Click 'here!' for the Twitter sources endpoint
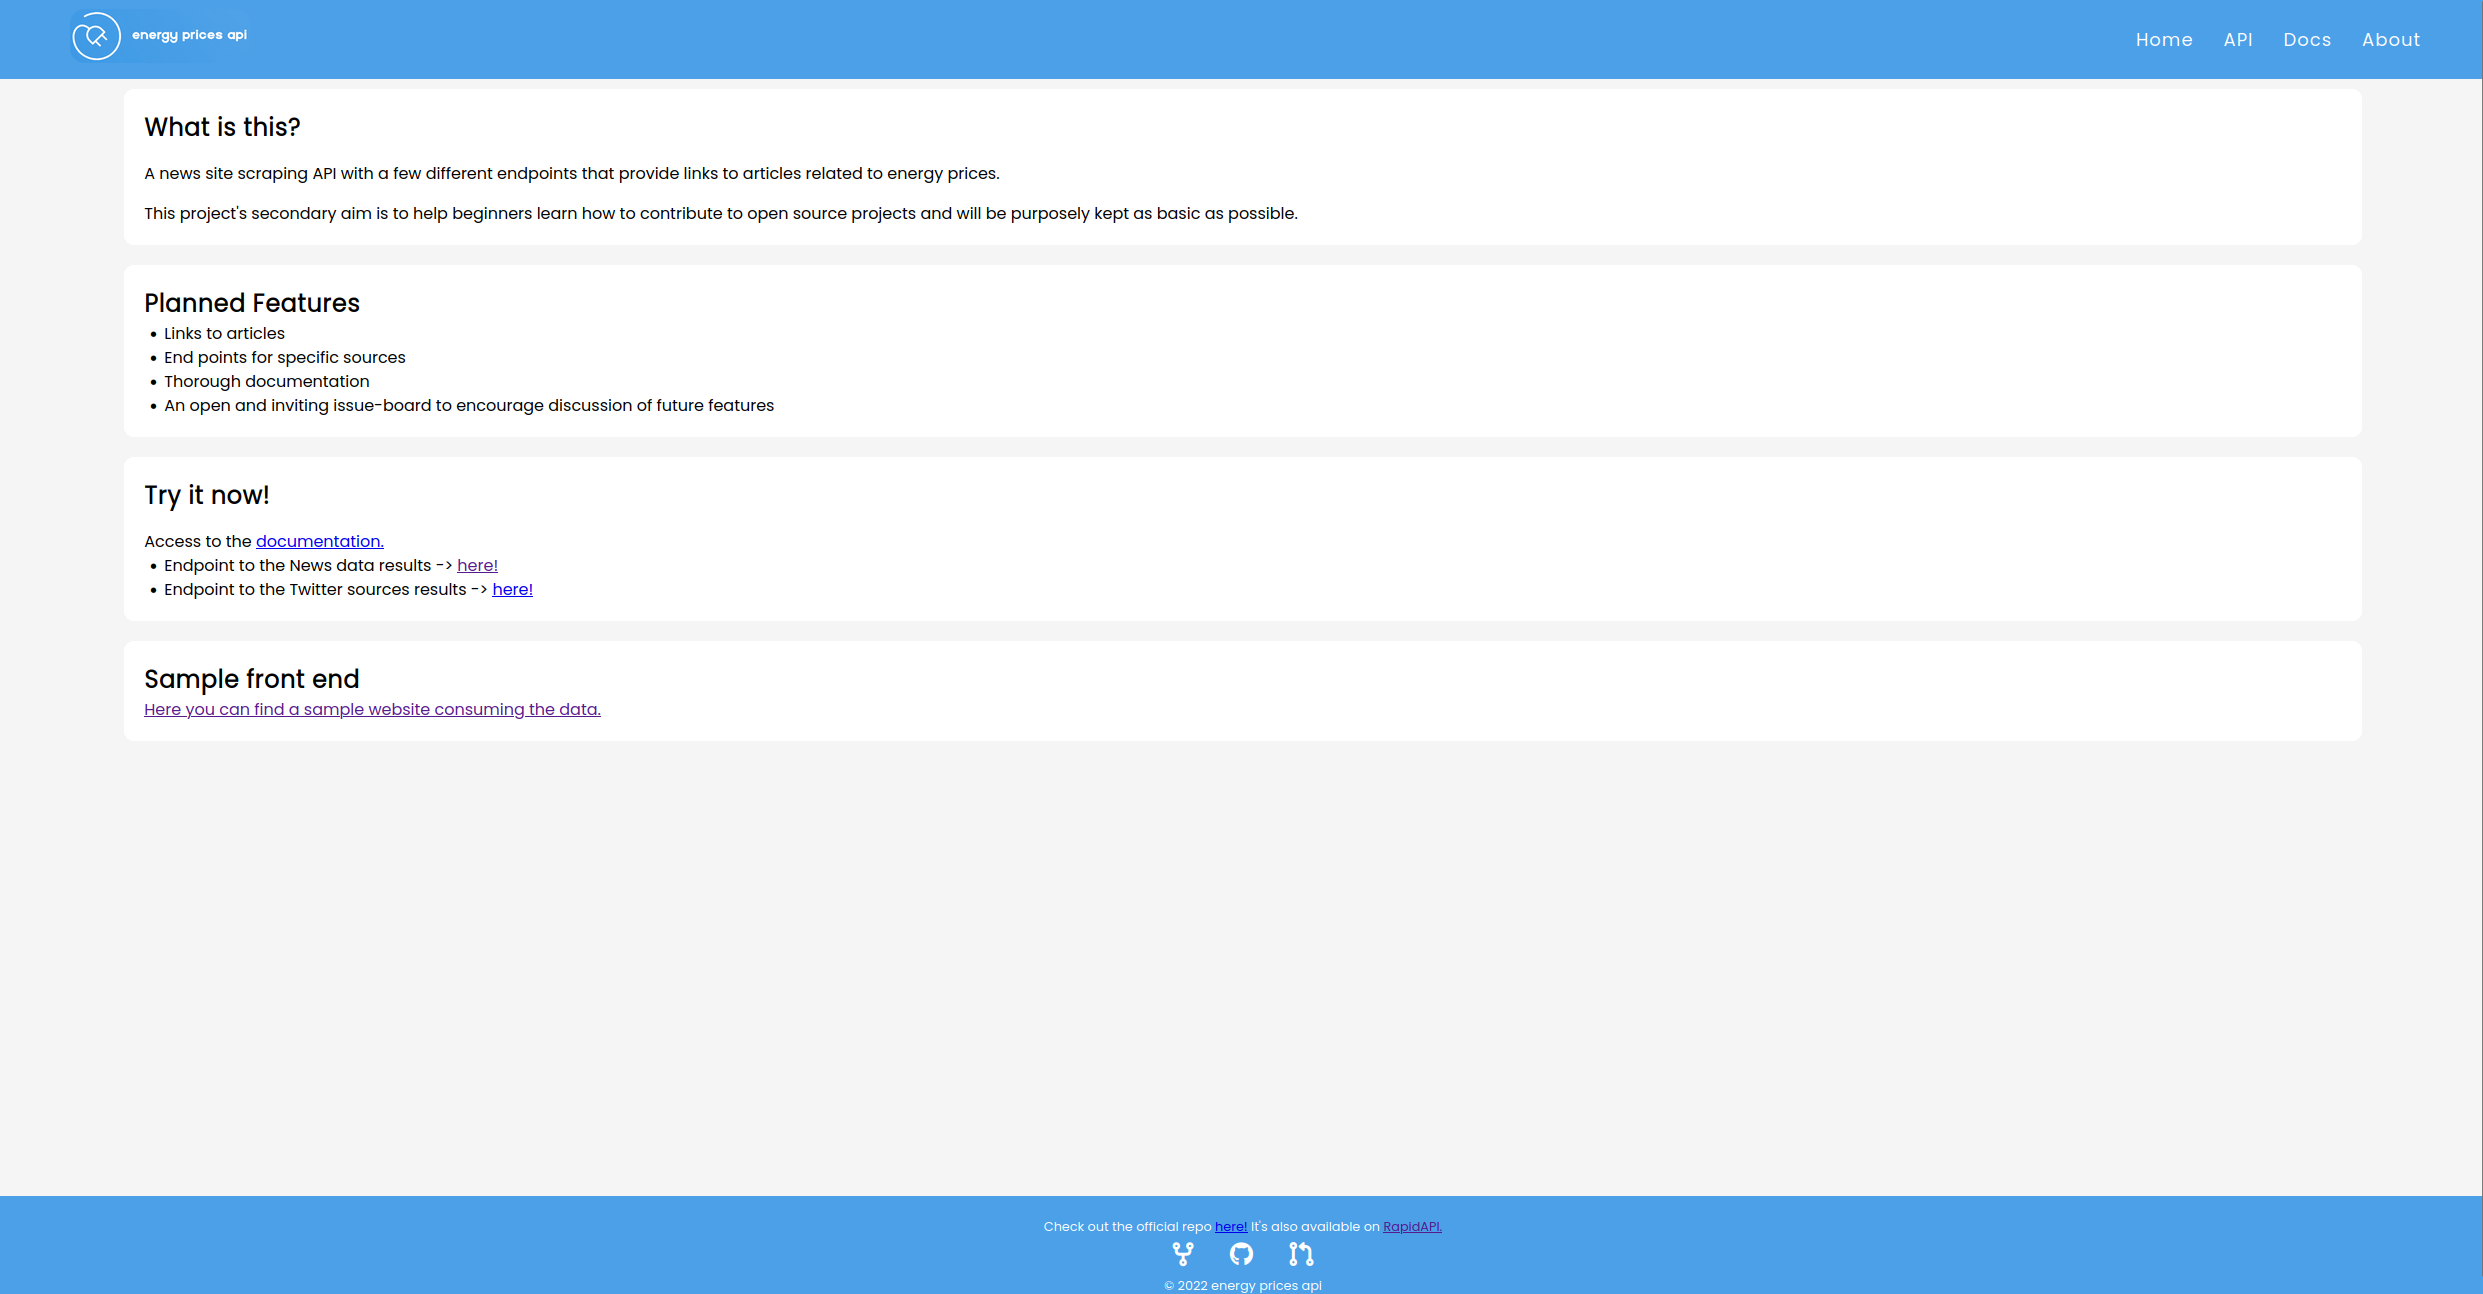This screenshot has width=2483, height=1294. point(512,589)
